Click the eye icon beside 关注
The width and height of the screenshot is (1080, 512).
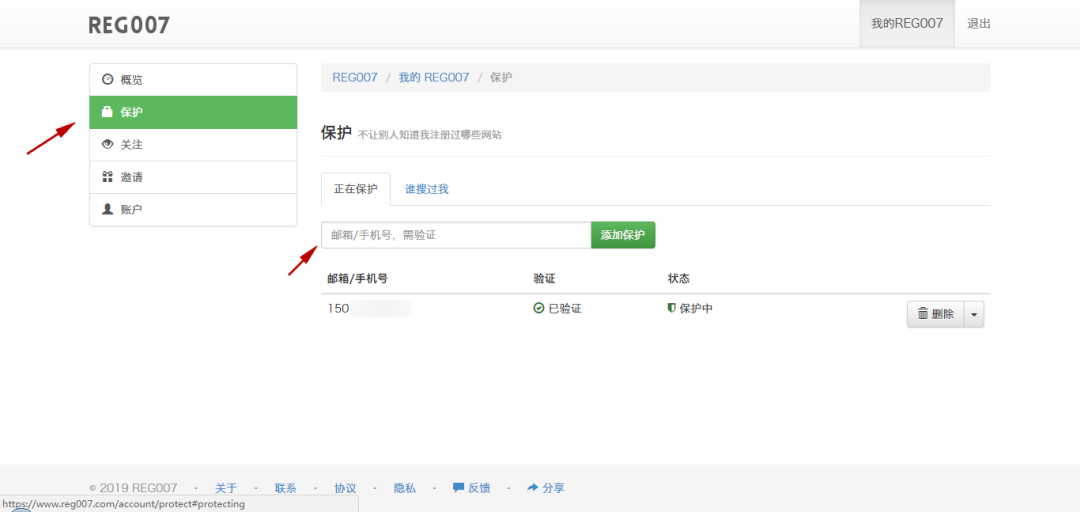tap(107, 145)
